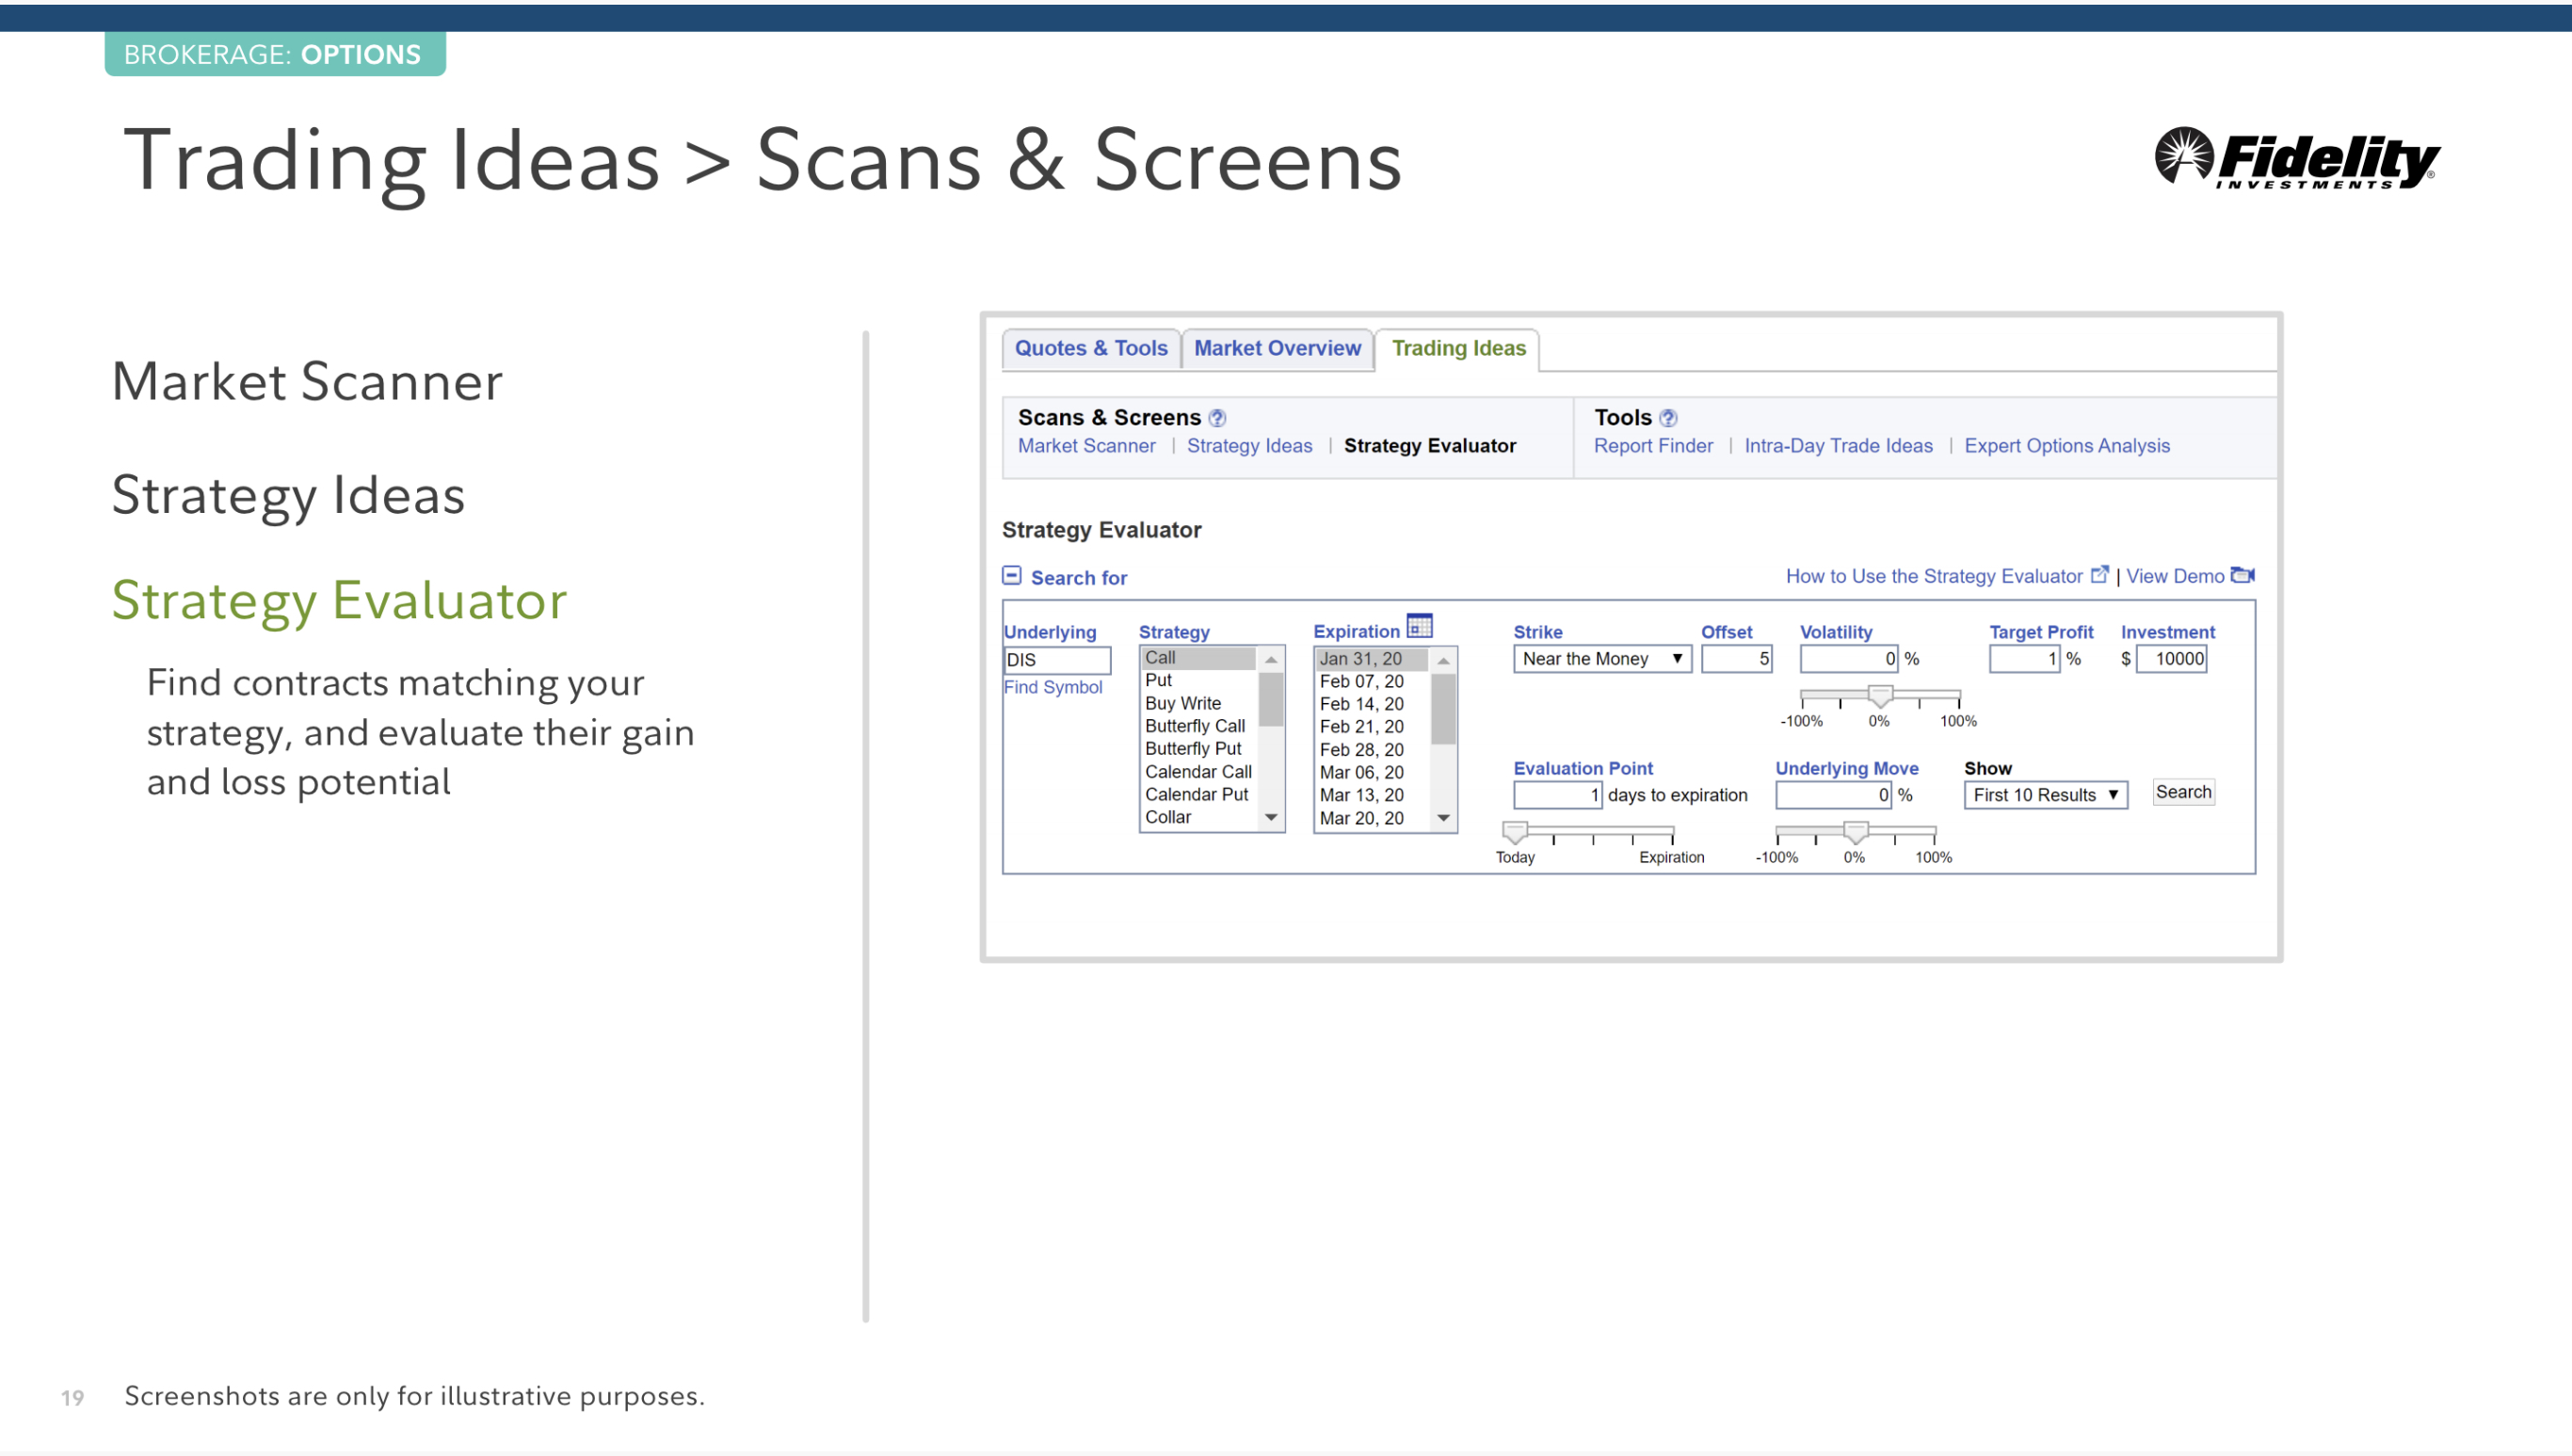Screen dimensions: 2572x1456
Task: Click the Underlying symbol input field
Action: (1057, 660)
